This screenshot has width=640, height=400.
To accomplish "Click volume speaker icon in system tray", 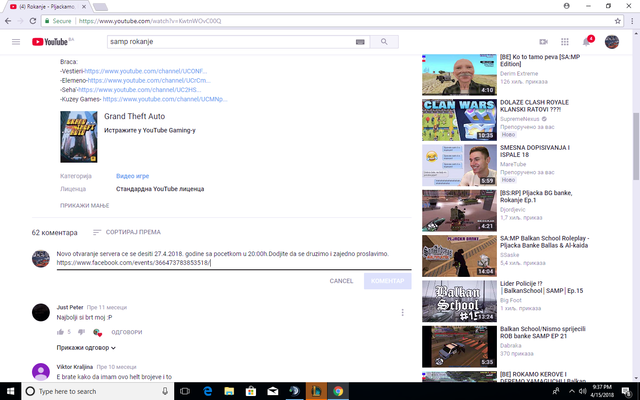I will coord(582,391).
